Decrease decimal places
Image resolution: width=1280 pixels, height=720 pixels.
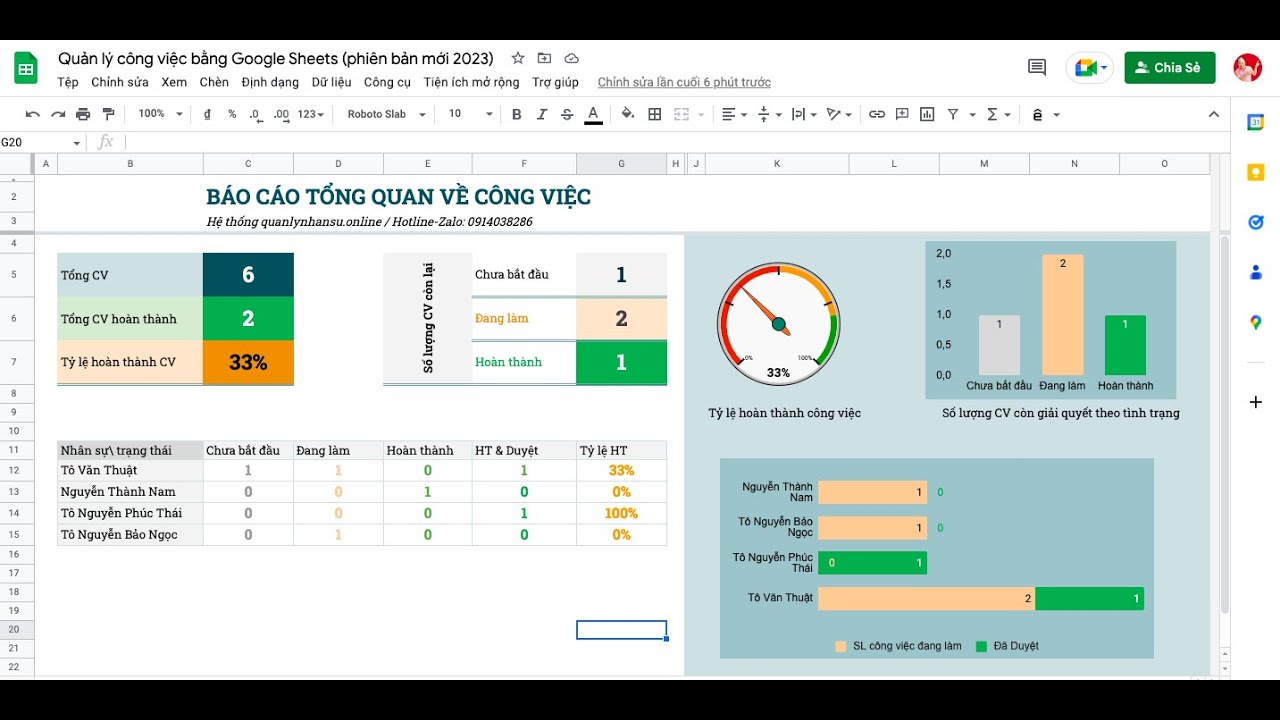point(256,114)
